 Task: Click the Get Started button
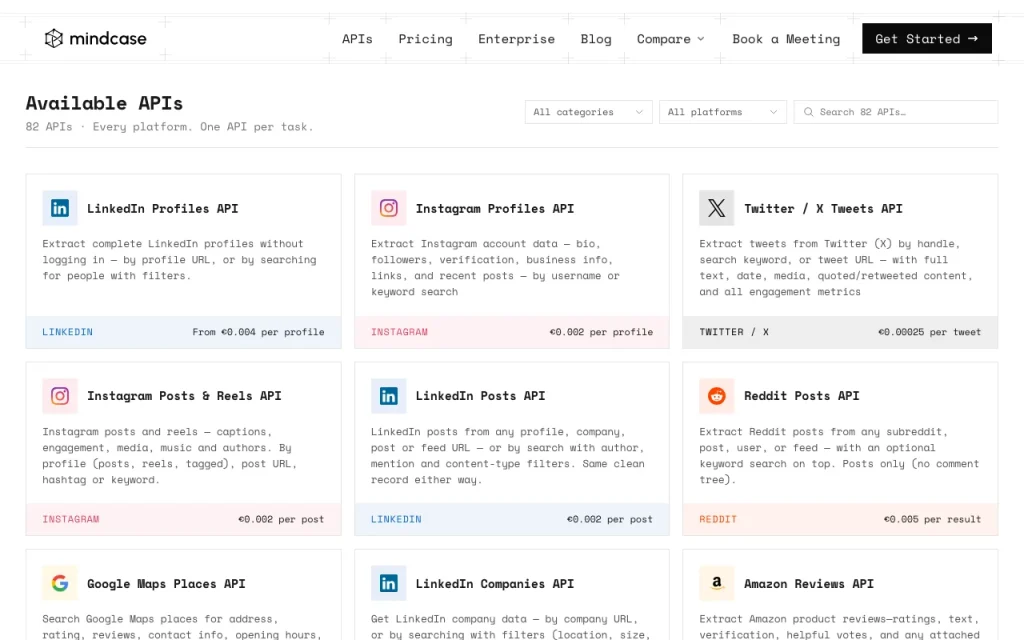point(927,39)
